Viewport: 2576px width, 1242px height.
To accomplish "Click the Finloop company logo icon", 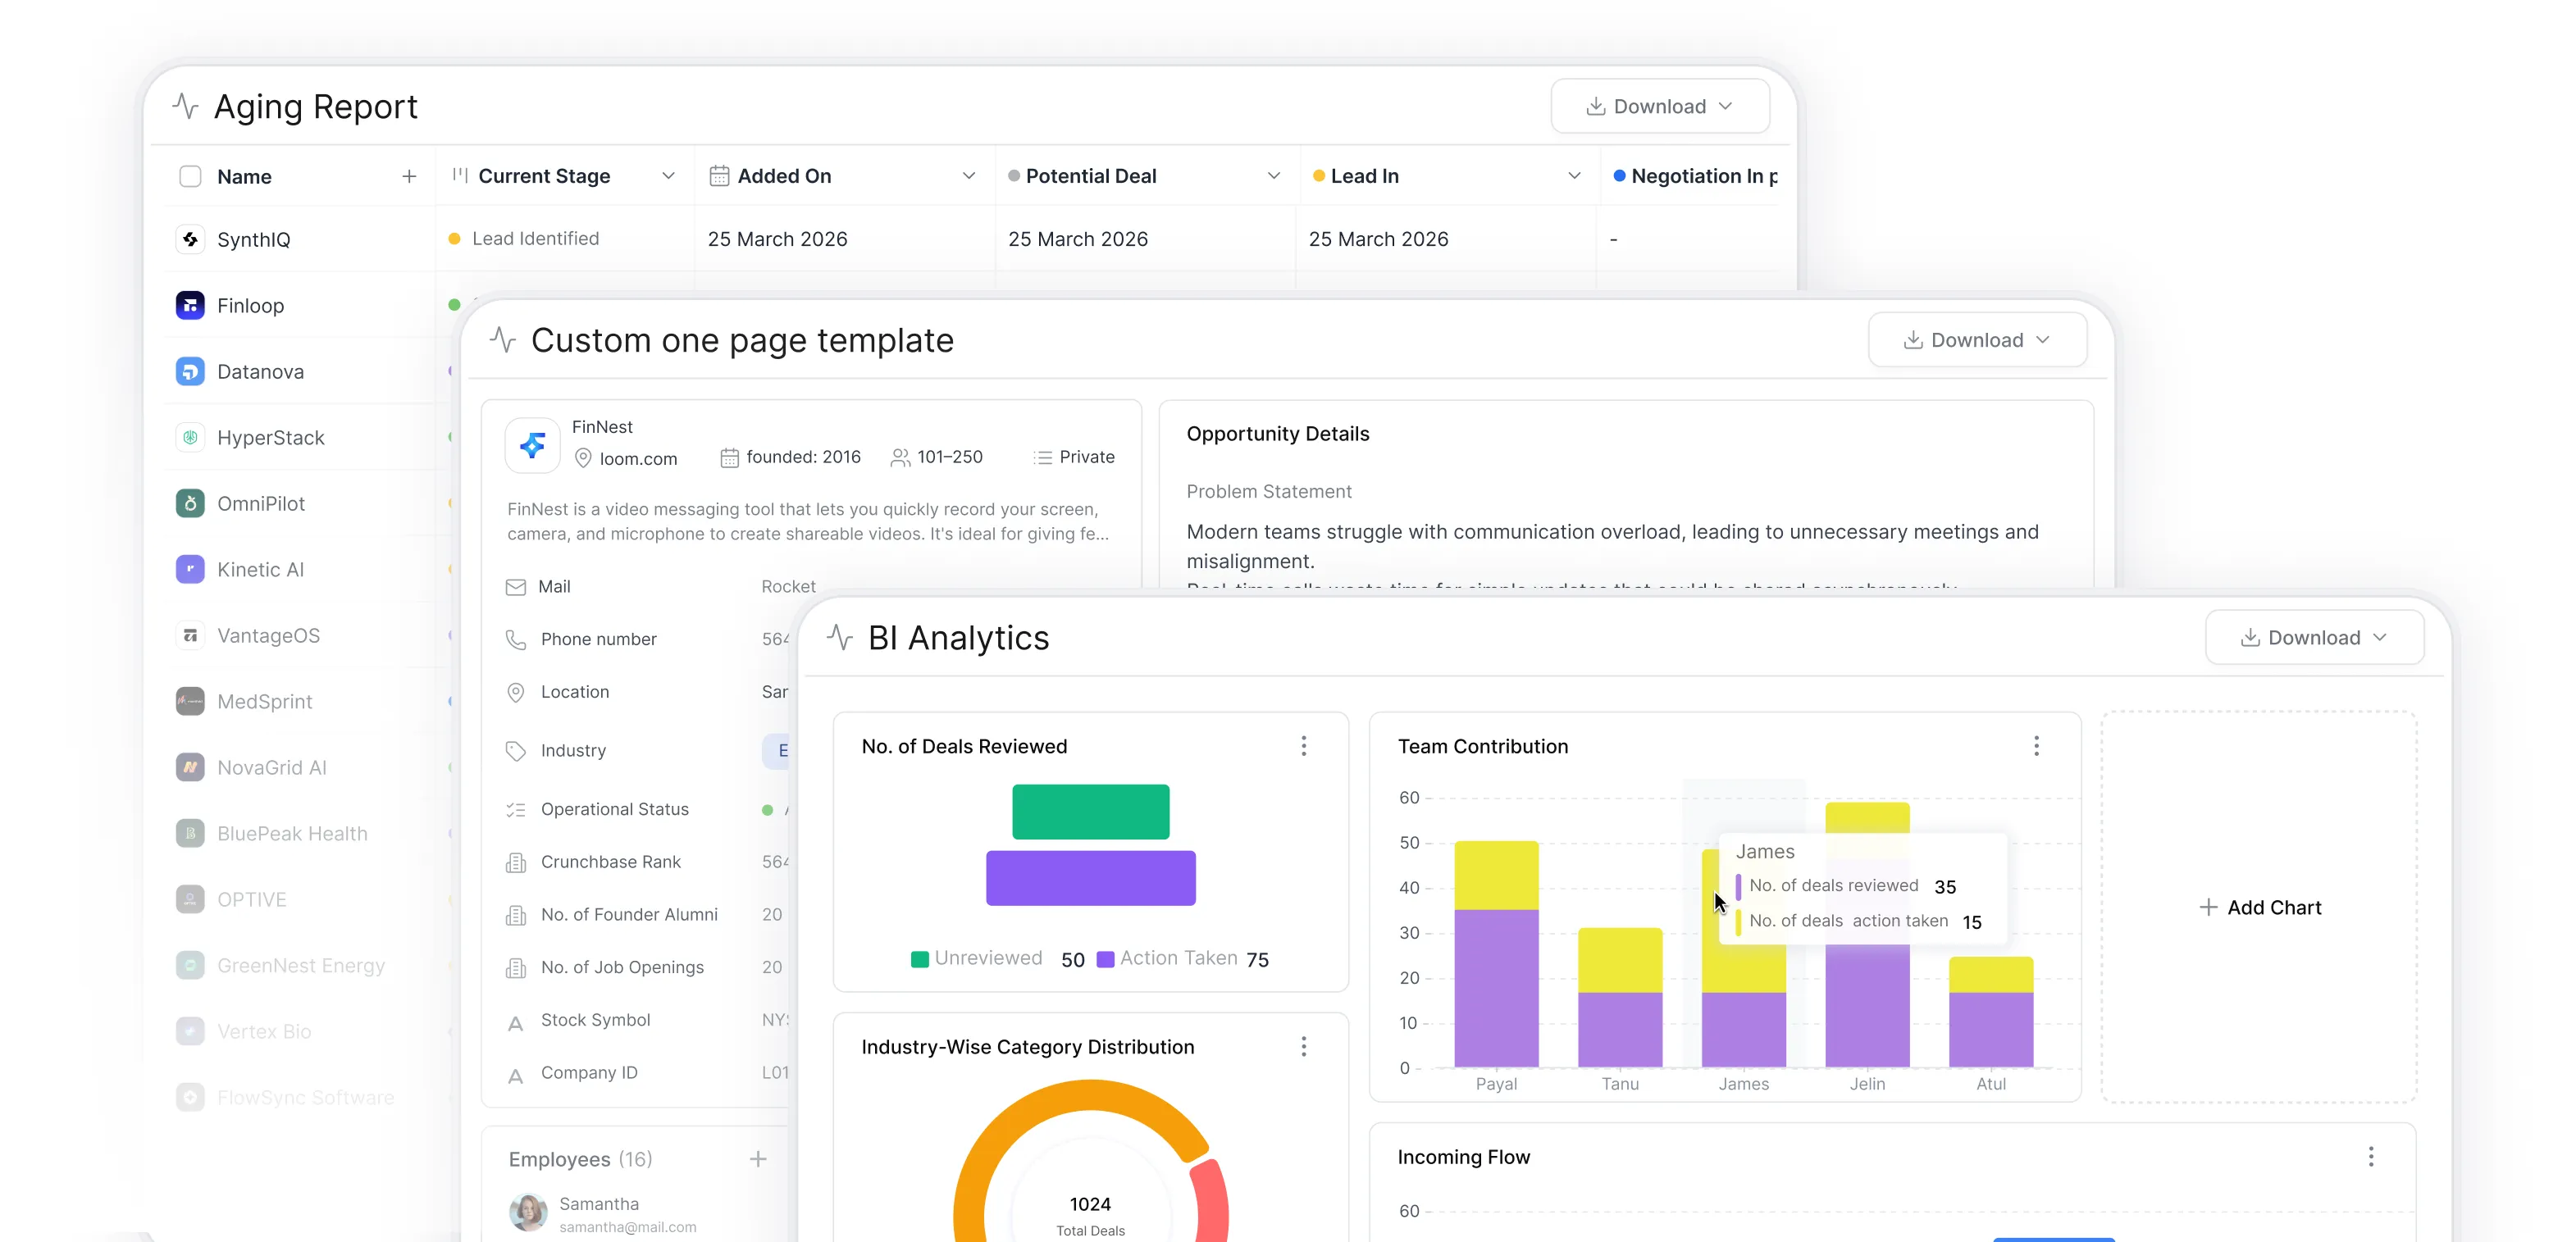I will [x=190, y=305].
